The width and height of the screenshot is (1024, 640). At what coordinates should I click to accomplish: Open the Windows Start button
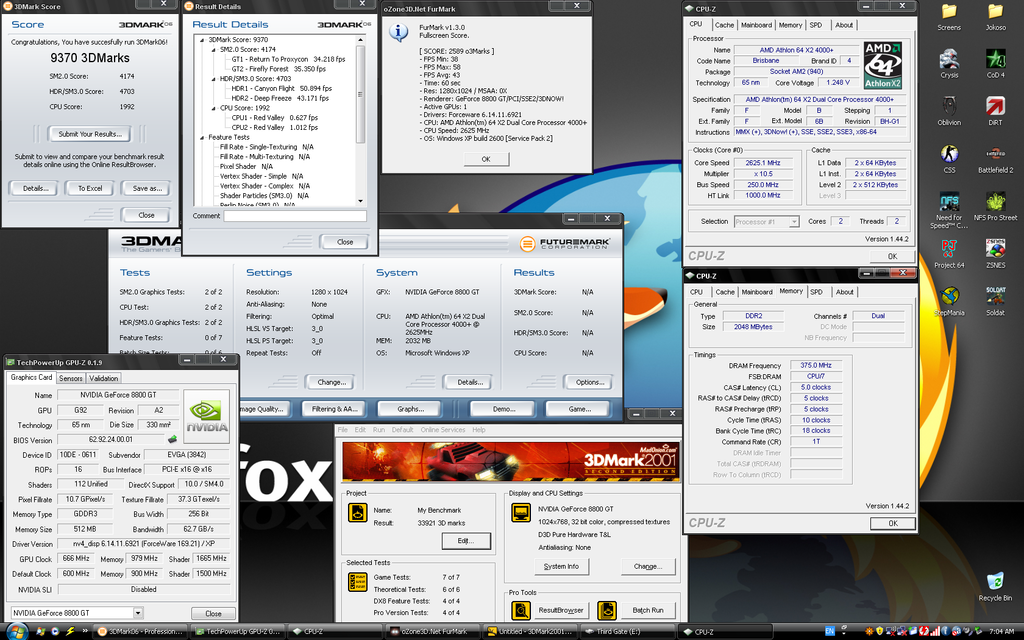16,631
